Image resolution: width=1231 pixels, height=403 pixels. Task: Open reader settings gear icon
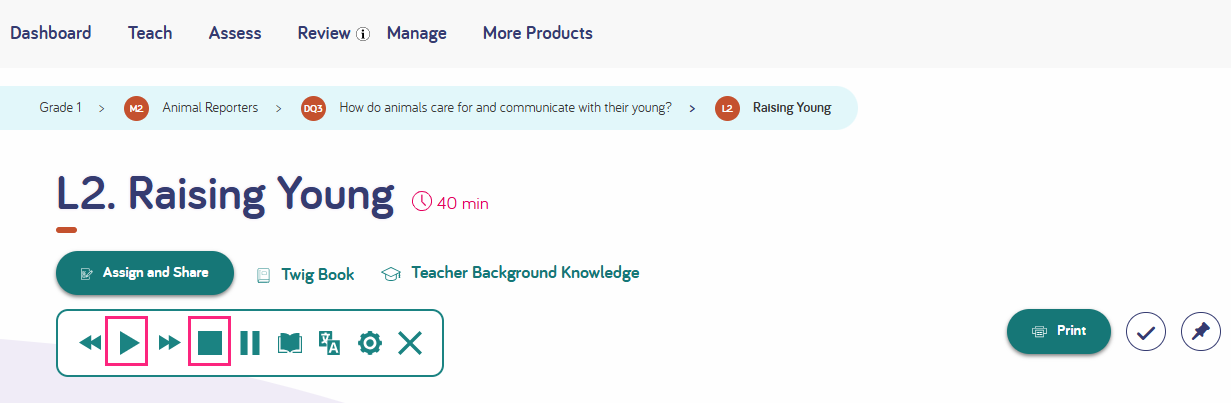click(x=370, y=343)
